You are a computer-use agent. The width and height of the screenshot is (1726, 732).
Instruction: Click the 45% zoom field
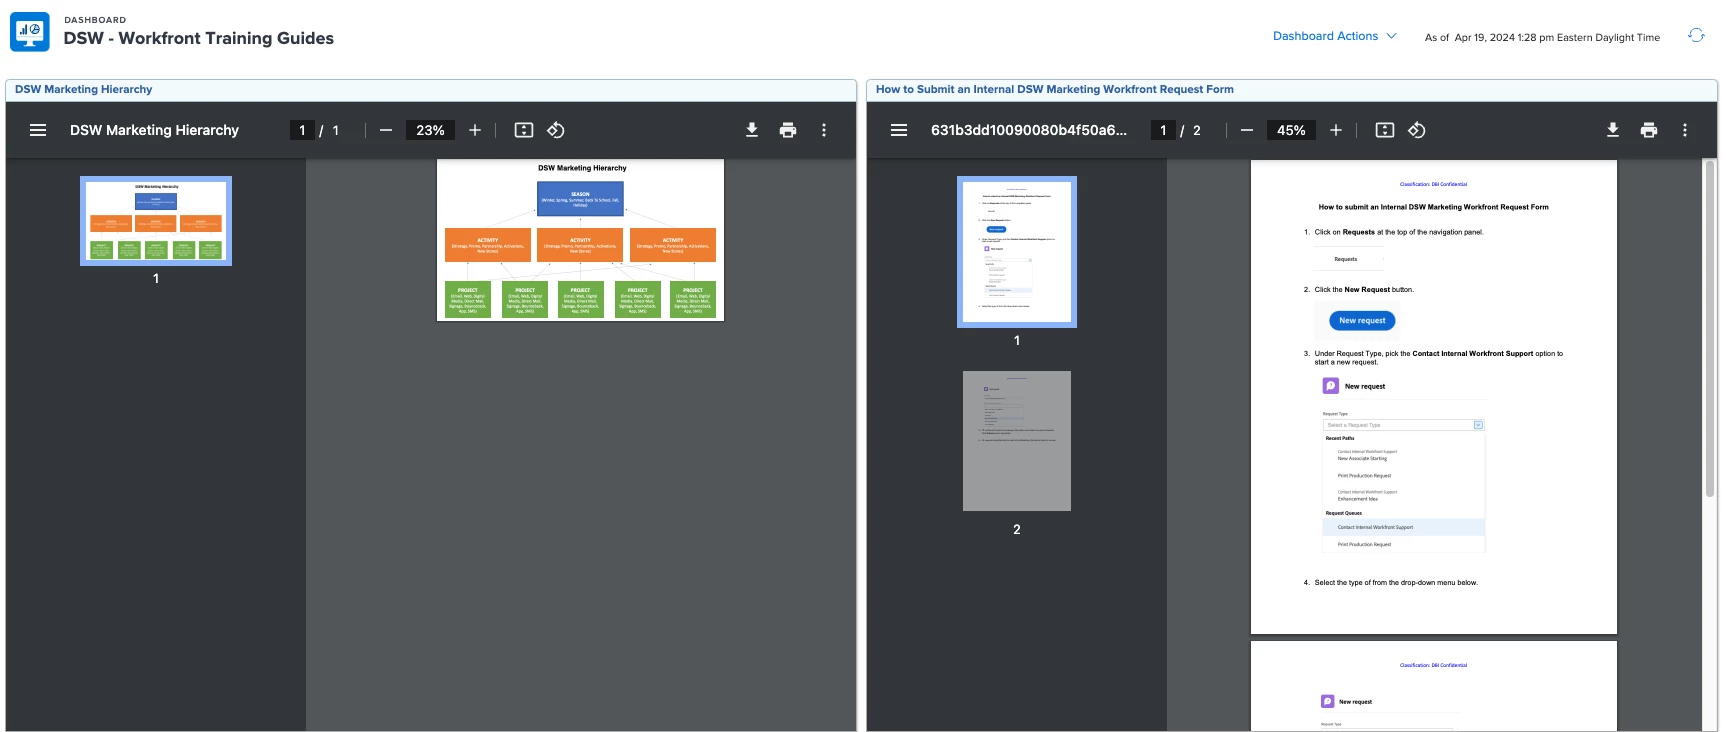(1291, 130)
